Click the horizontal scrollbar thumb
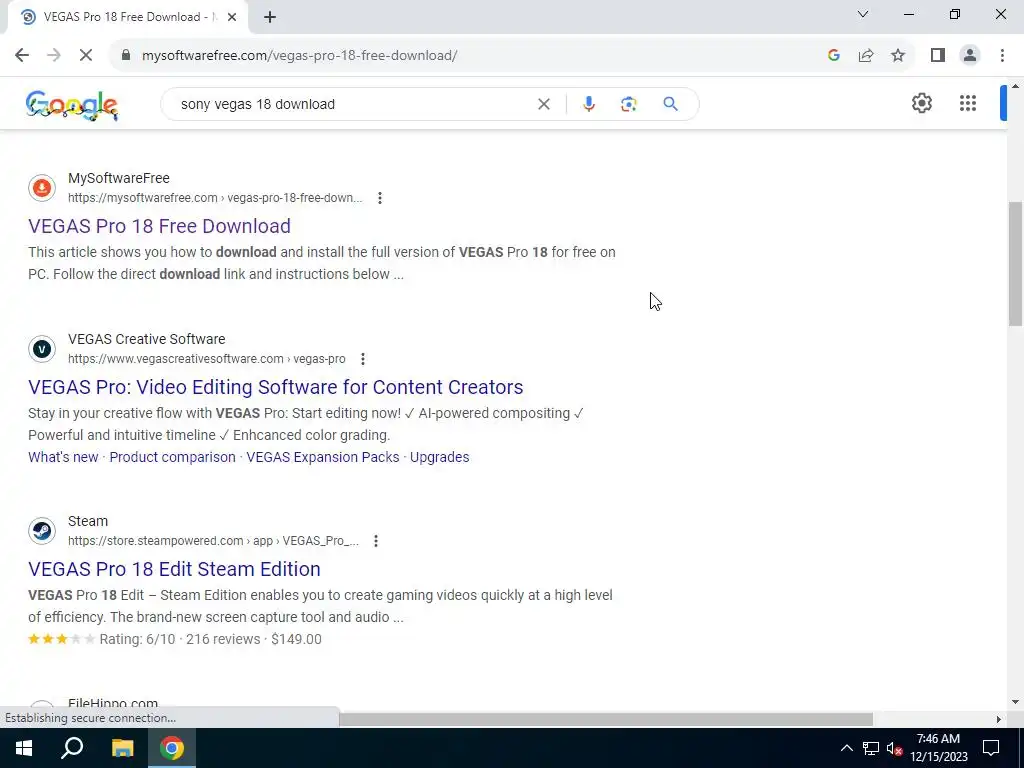Image resolution: width=1024 pixels, height=768 pixels. 606,719
